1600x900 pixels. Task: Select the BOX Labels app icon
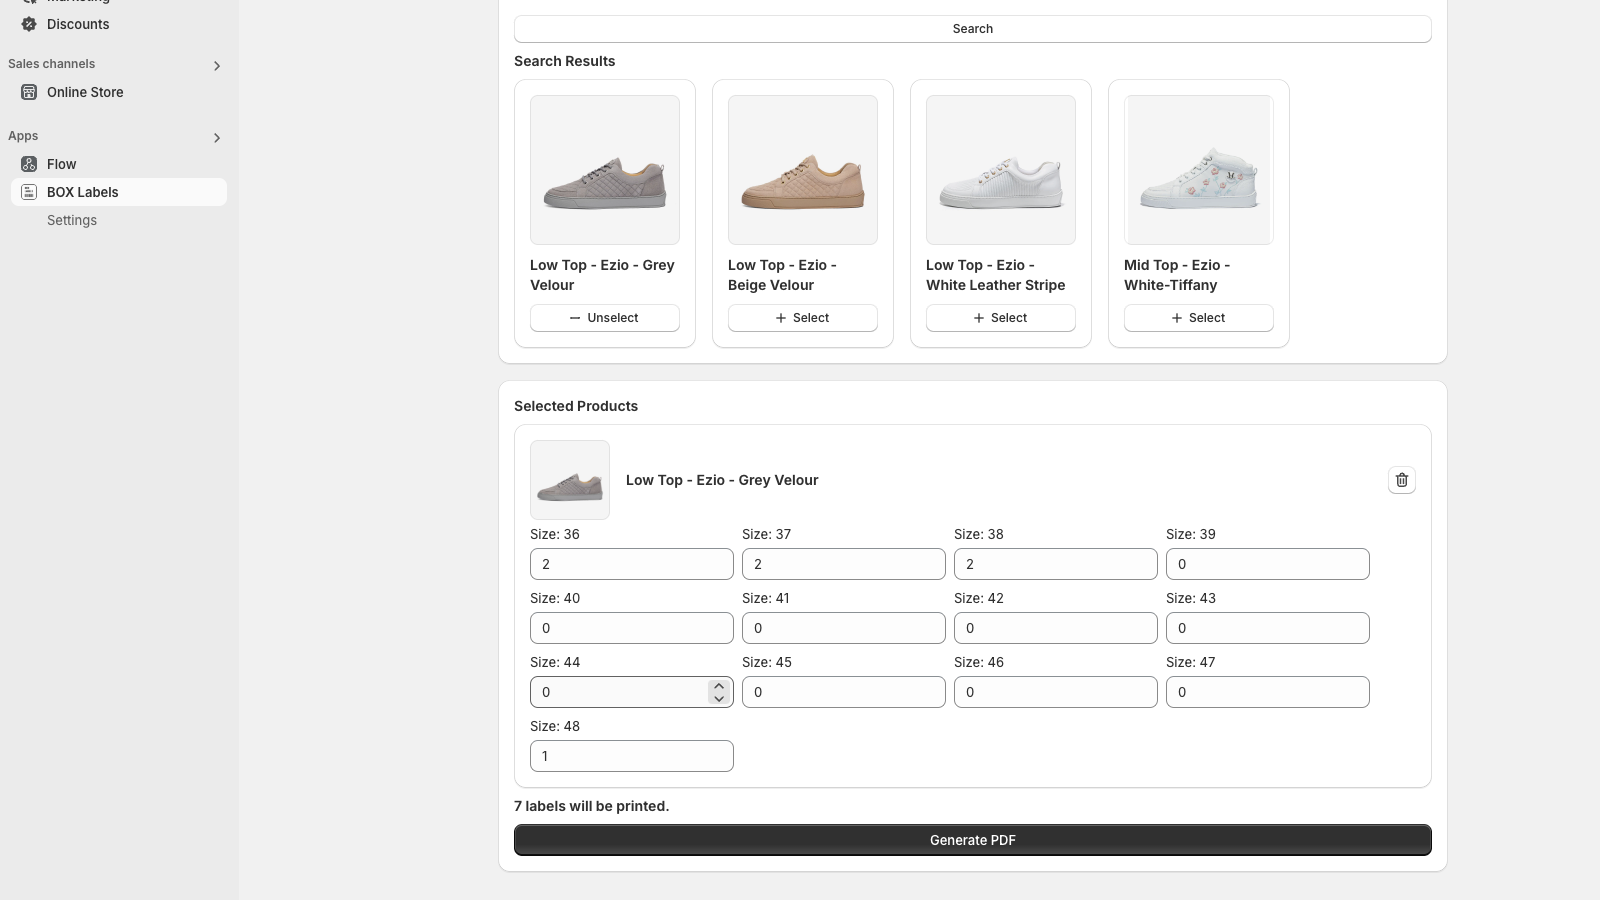point(28,192)
